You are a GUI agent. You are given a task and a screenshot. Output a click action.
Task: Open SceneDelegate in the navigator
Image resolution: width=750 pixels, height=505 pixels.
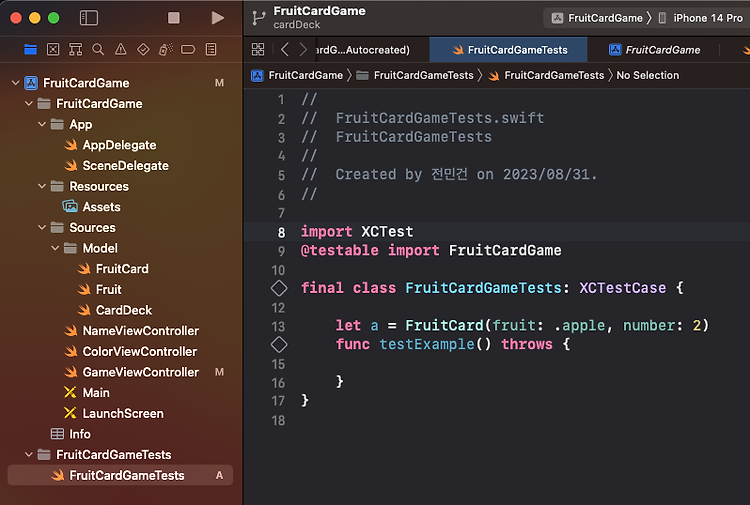pos(125,165)
